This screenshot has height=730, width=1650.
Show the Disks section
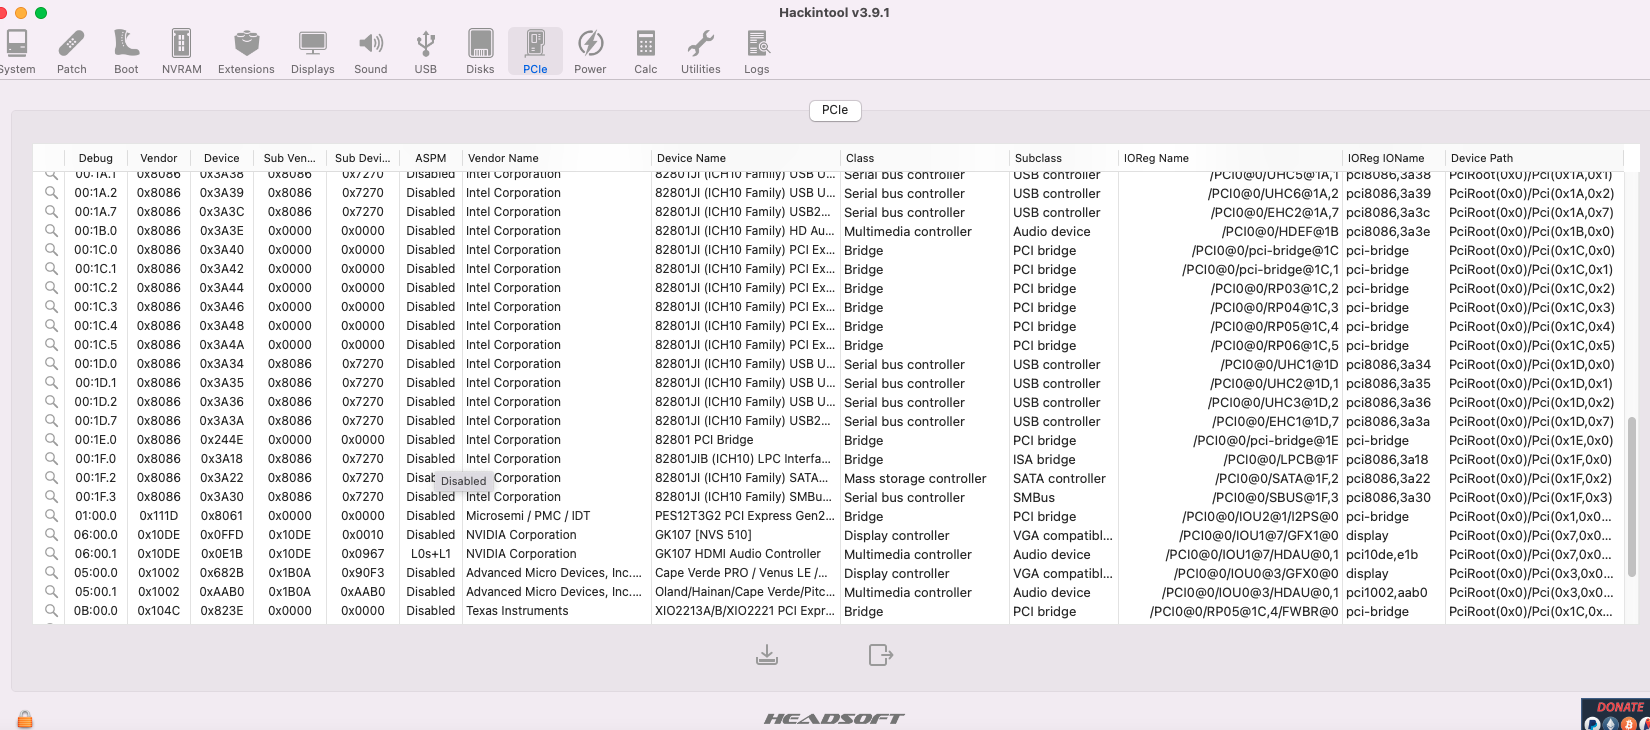point(480,52)
